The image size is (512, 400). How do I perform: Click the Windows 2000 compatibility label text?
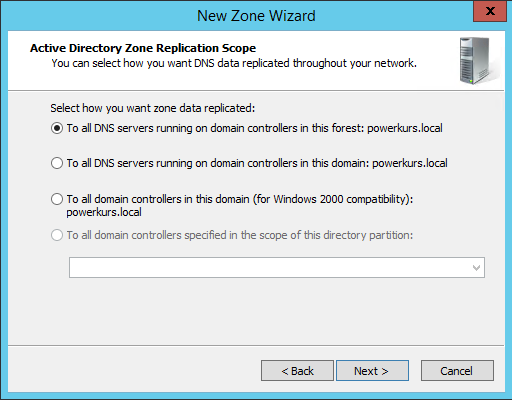[240, 199]
